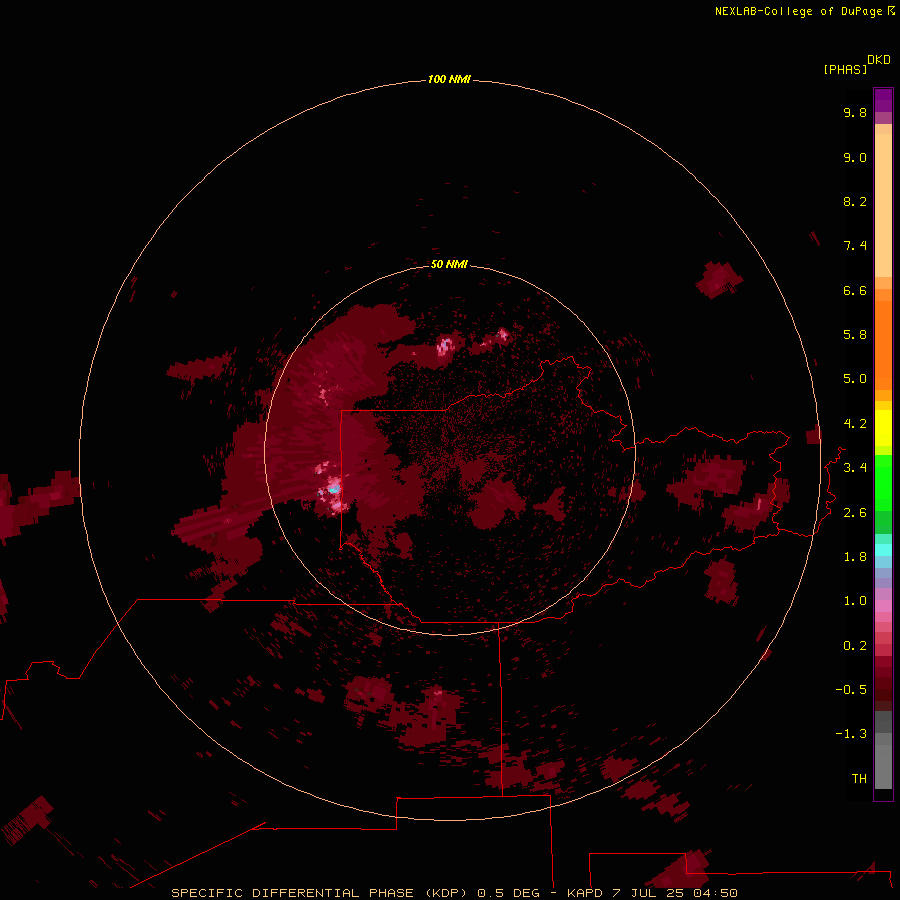Viewport: 900px width, 900px height.
Task: Click the -1.3 scale value
Action: click(851, 734)
